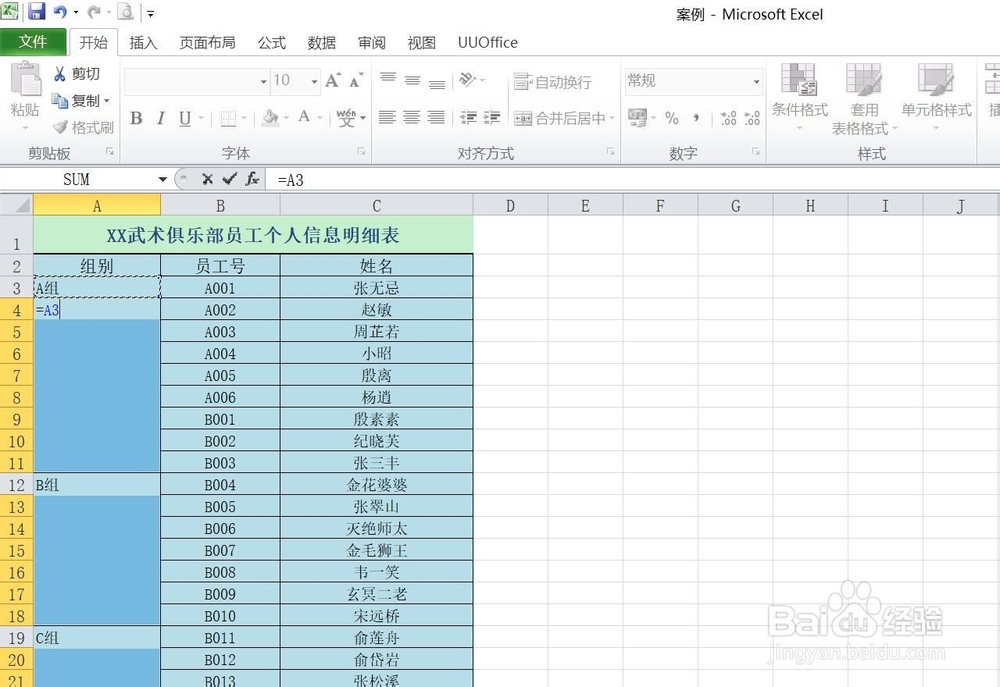
Task: Open the 常规 number format dropdown
Action: (757, 80)
